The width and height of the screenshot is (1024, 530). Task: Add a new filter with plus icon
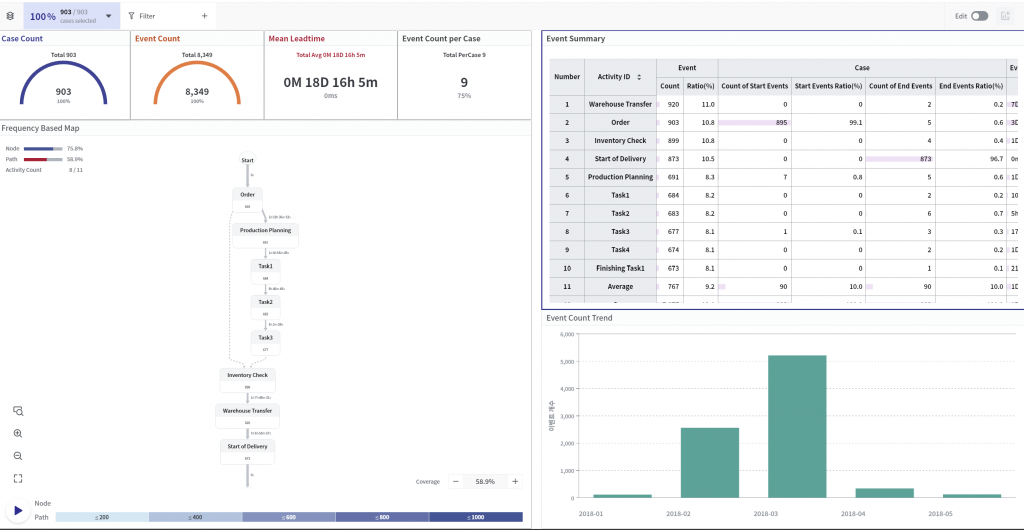point(204,16)
